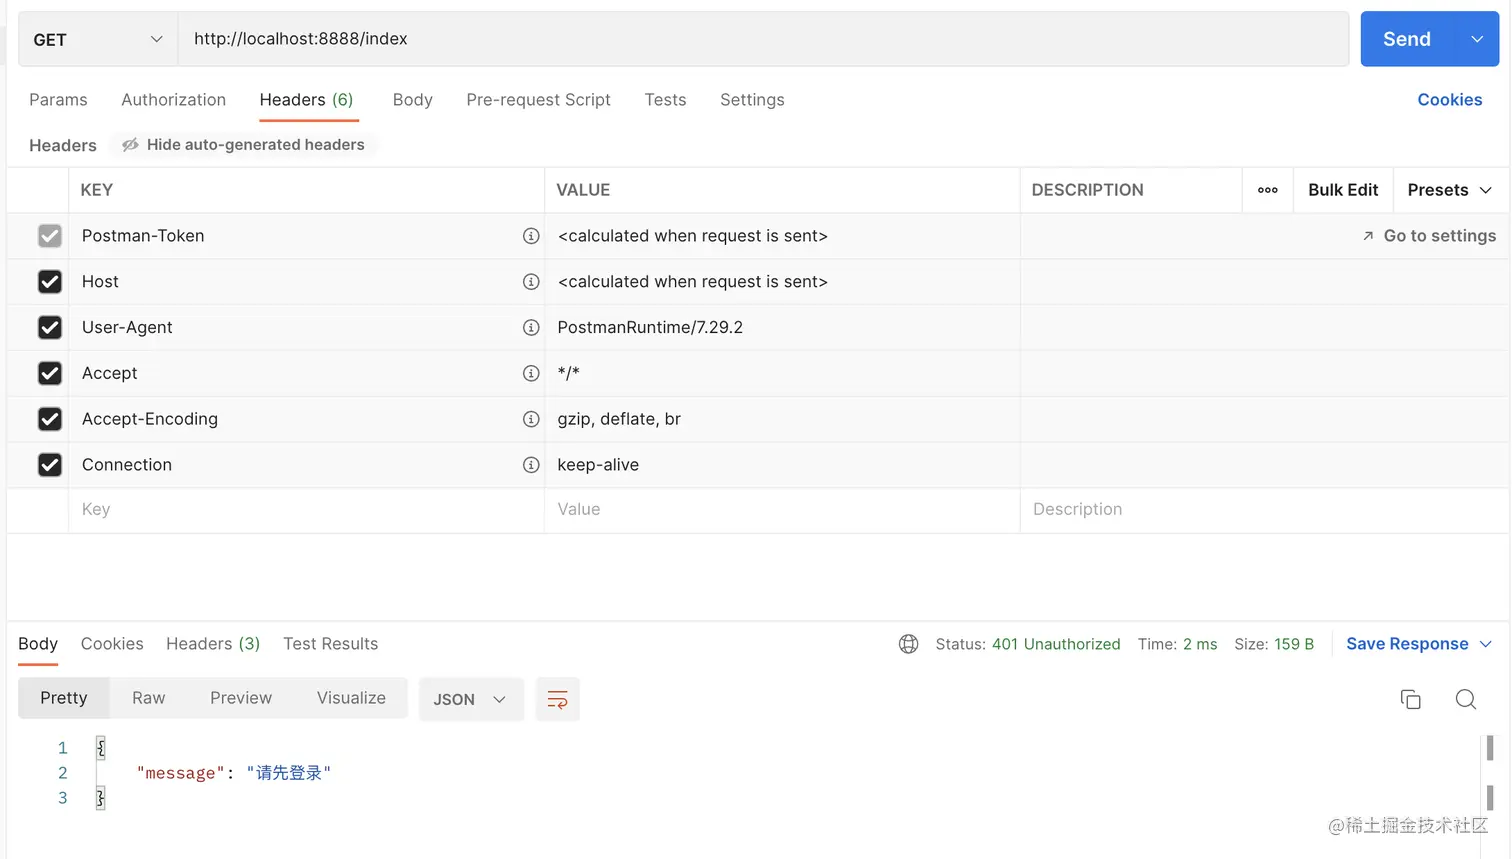This screenshot has width=1512, height=859.
Task: Click the request URL input field
Action: [760, 39]
